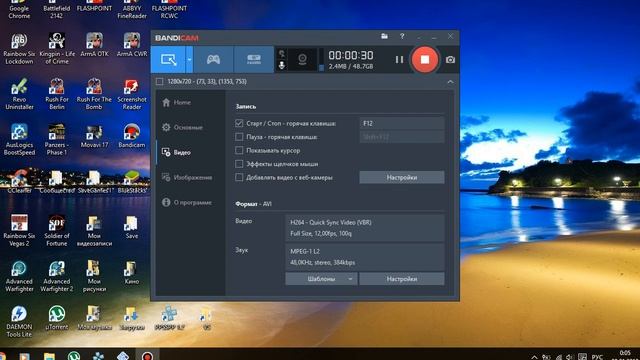The width and height of the screenshot is (640, 360).
Task: Open the BlueStacks desktop icon
Action: pos(131,182)
